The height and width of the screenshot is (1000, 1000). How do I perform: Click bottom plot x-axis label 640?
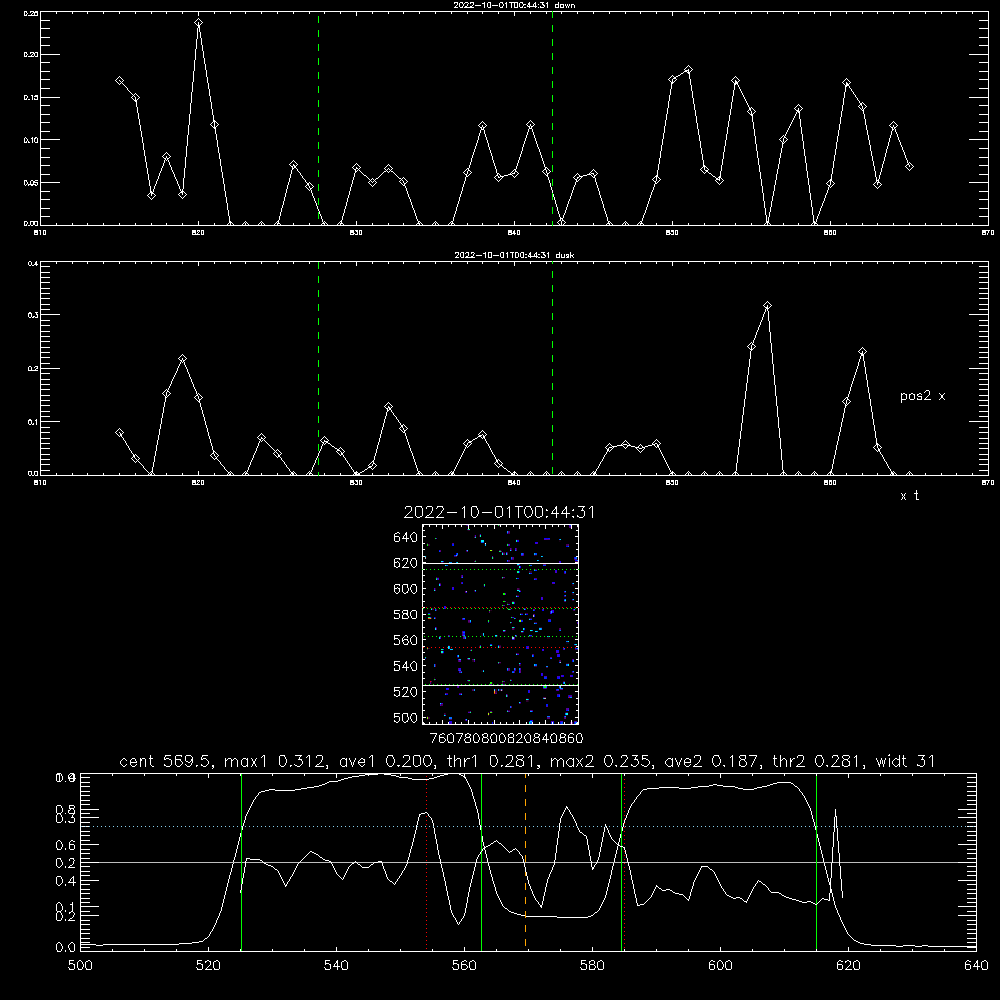tap(976, 966)
